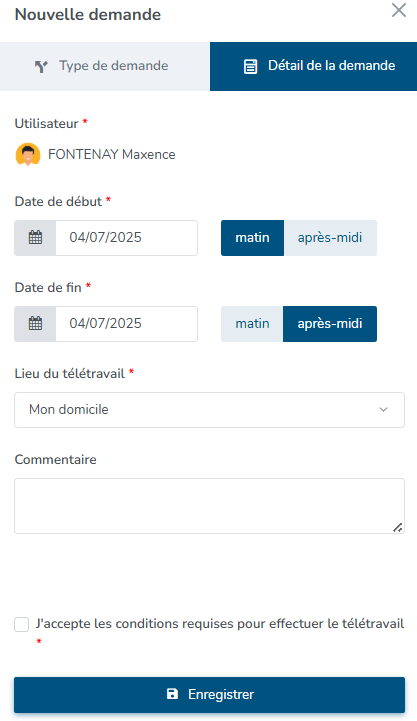The width and height of the screenshot is (417, 721).
Task: Select matin for the end date
Action: click(x=252, y=324)
